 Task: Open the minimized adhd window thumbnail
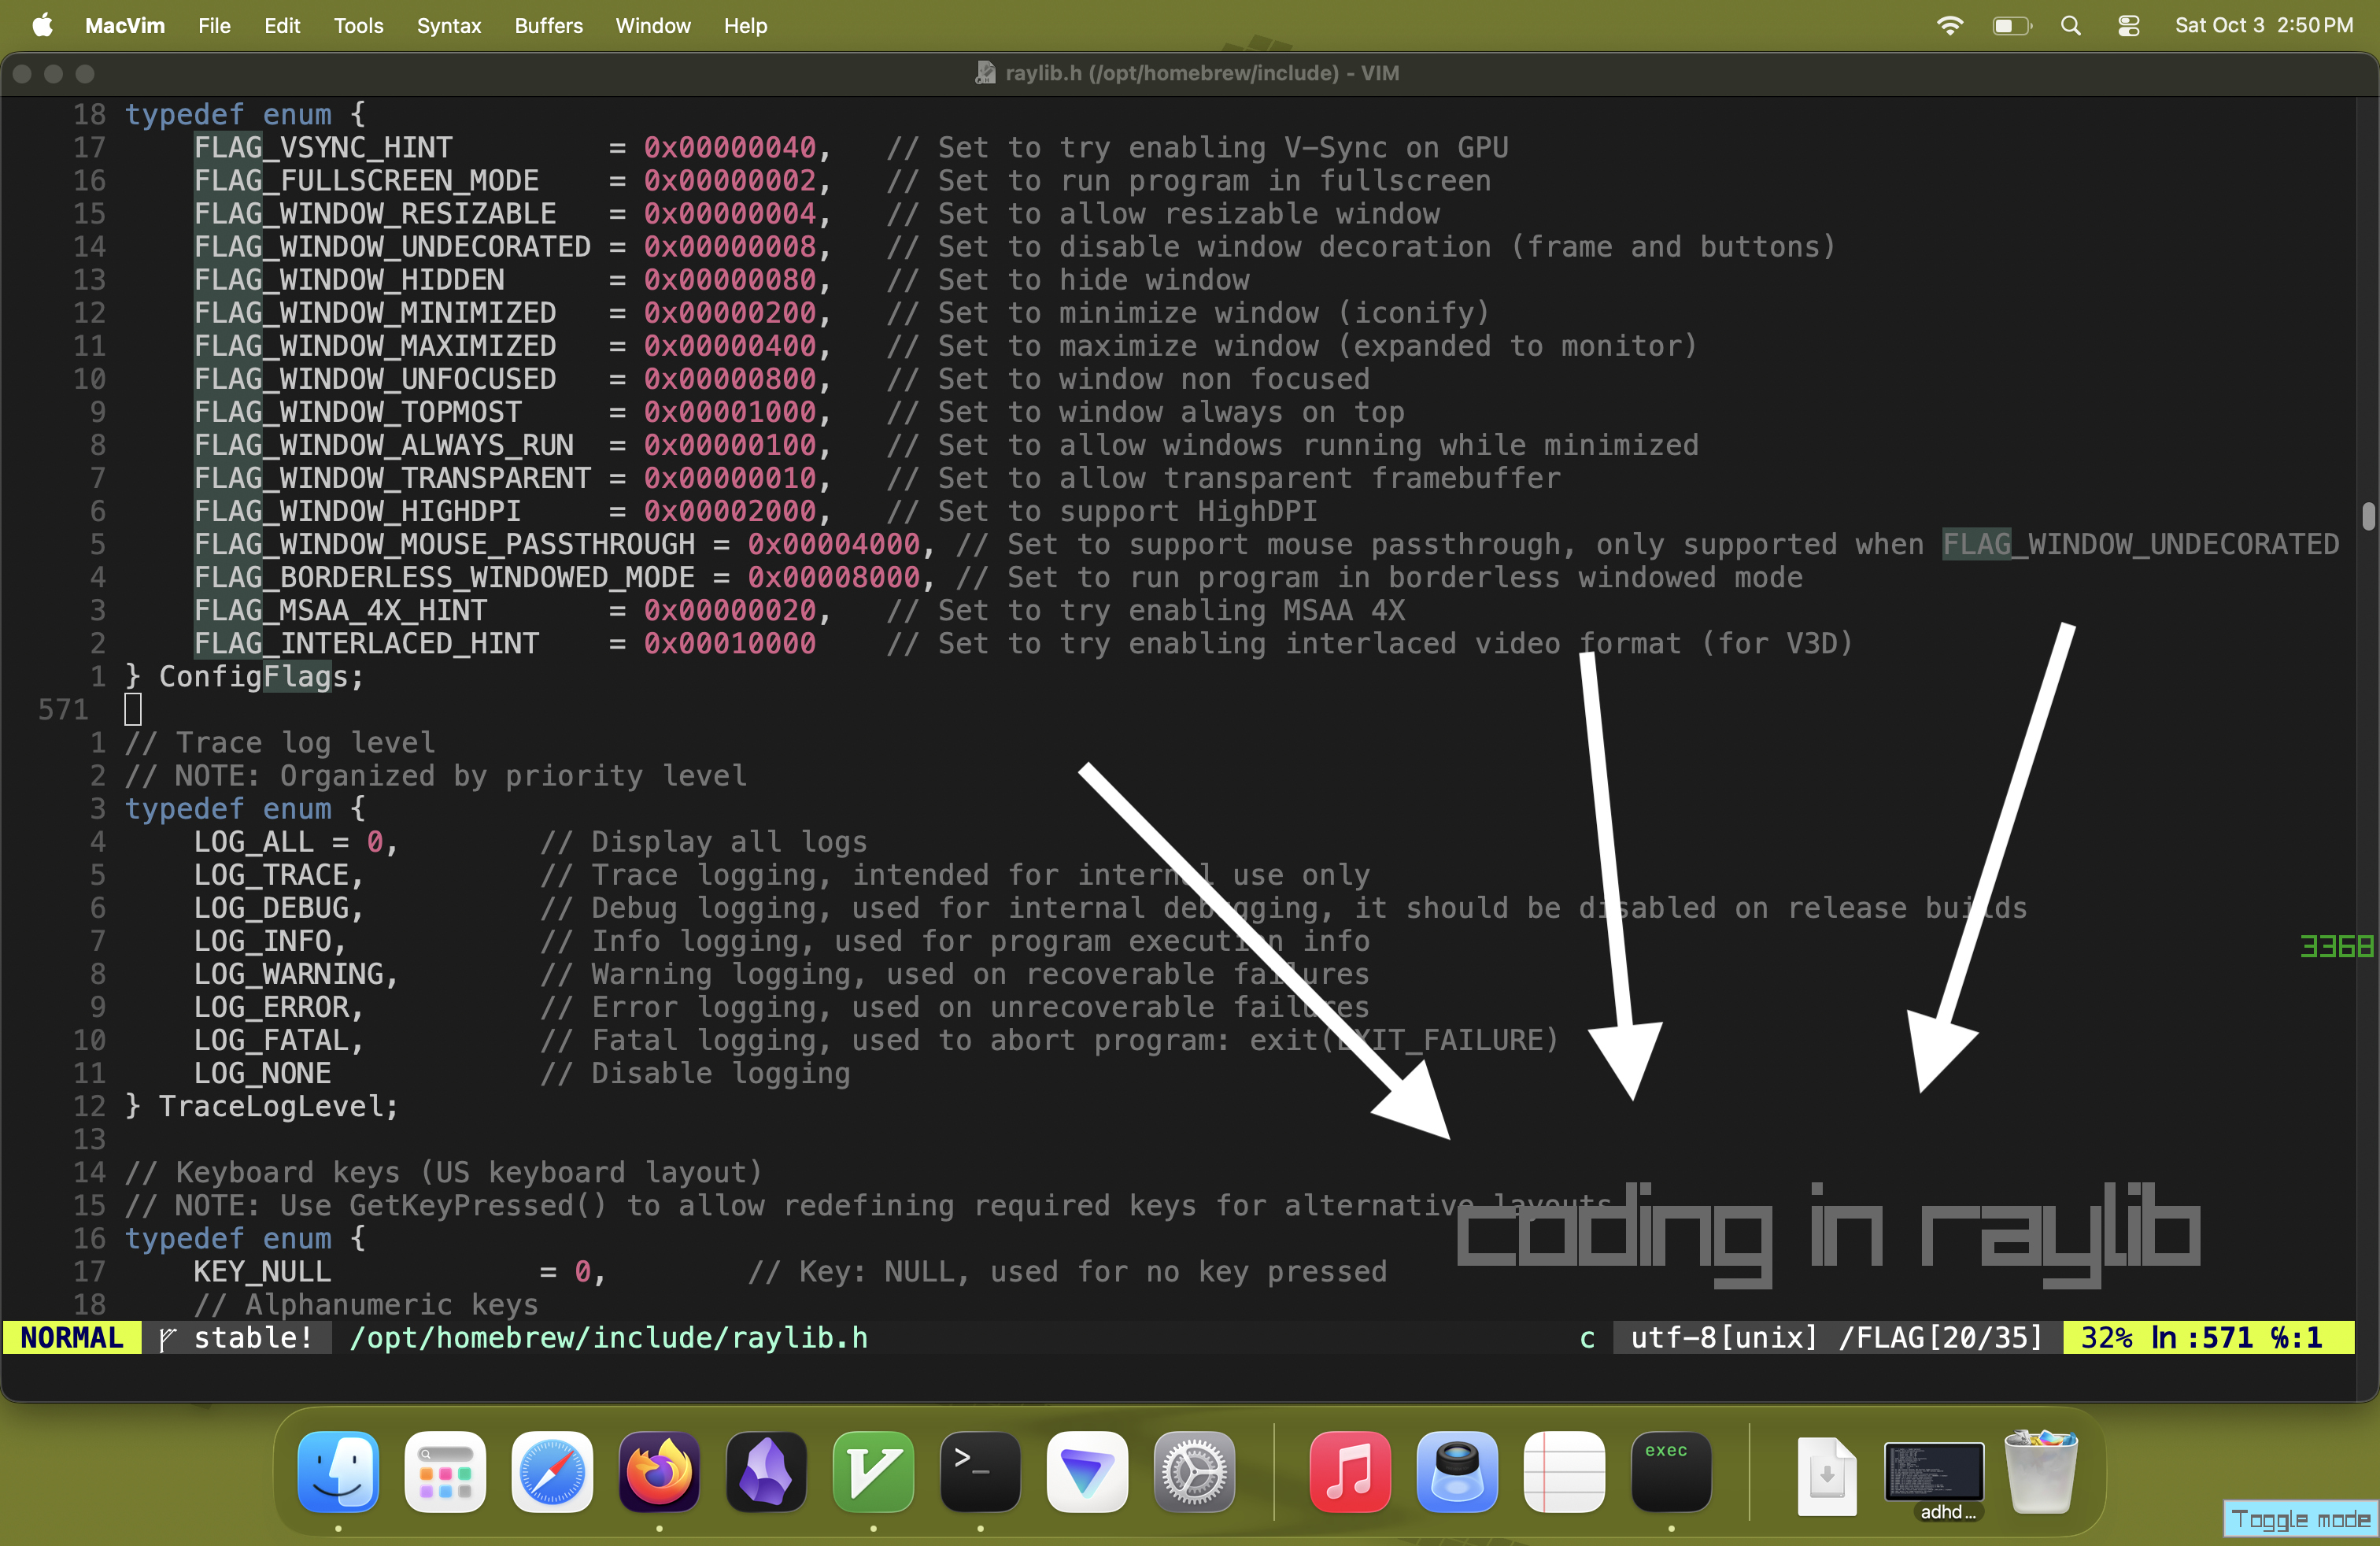tap(1934, 1471)
